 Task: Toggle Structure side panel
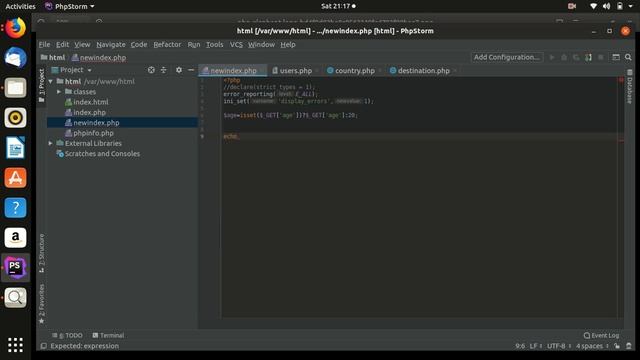42,253
